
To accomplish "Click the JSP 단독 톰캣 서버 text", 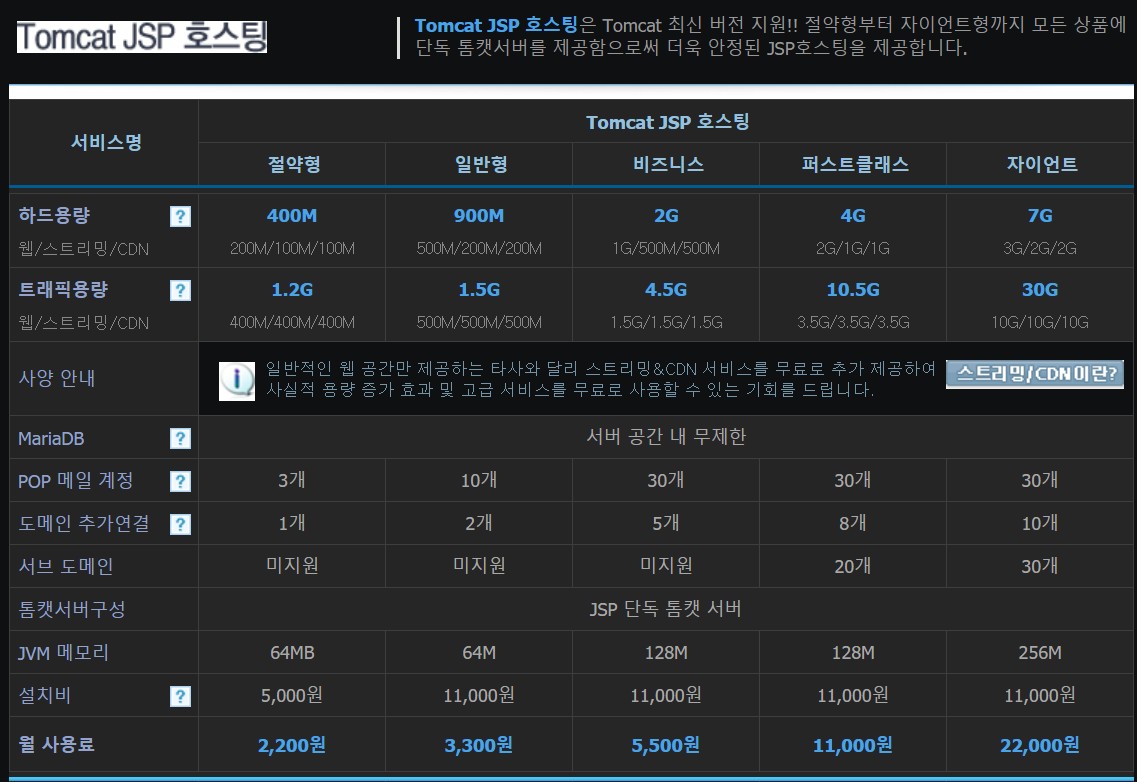I will (666, 608).
